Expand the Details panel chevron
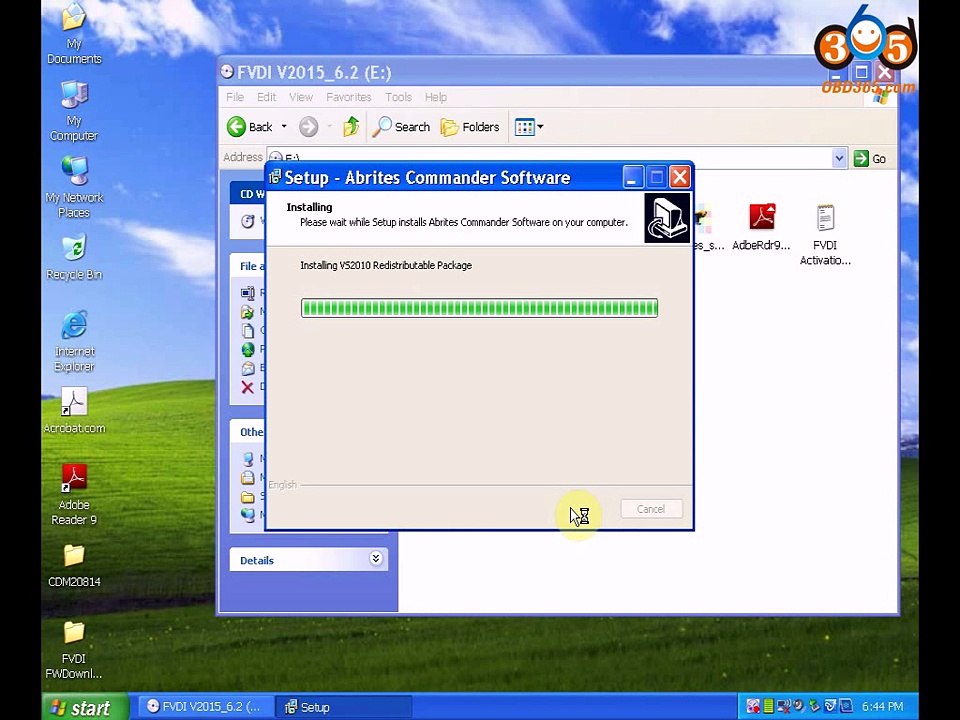The image size is (960, 720). click(x=376, y=560)
